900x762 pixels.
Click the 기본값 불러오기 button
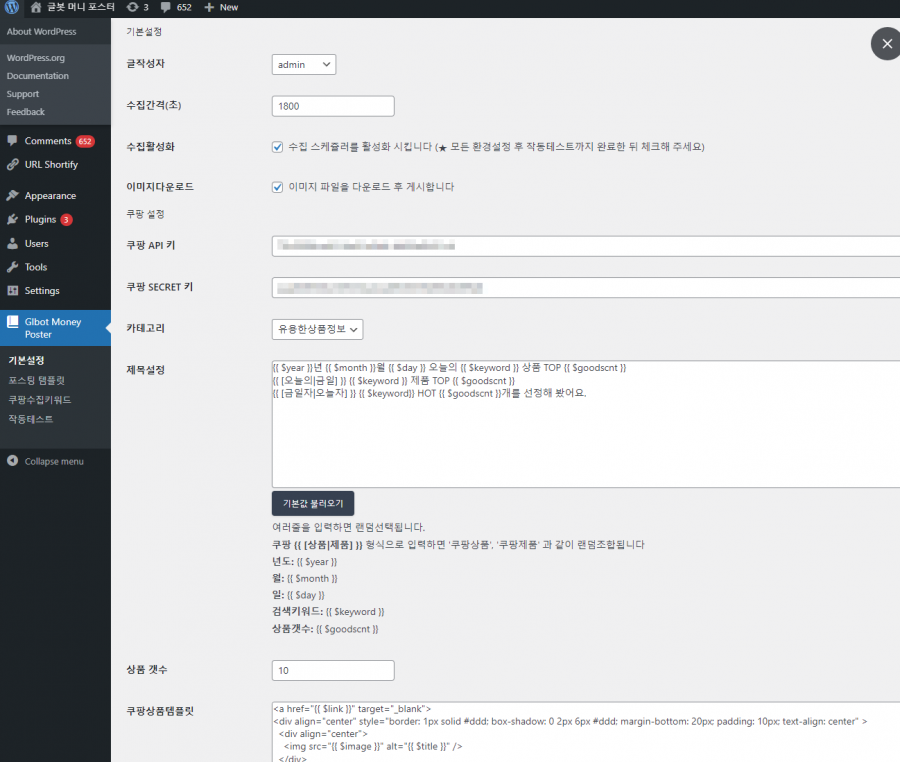(x=313, y=503)
